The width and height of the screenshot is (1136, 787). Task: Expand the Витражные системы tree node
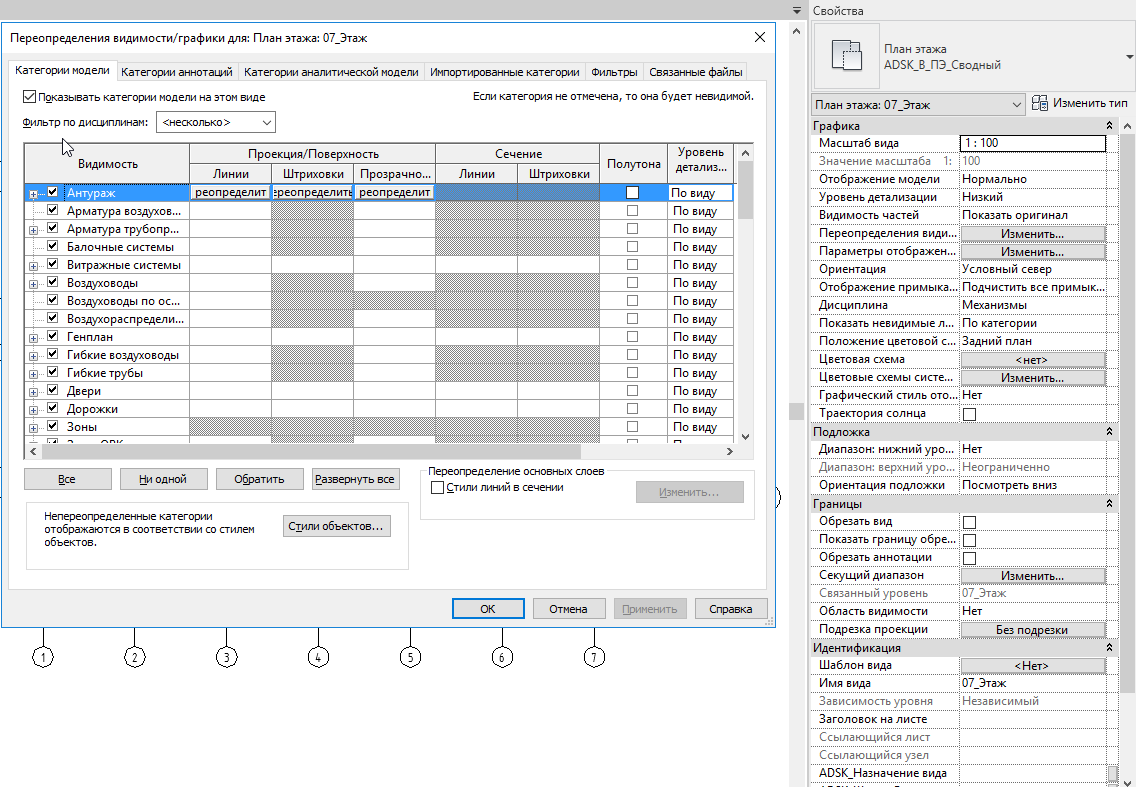click(x=33, y=266)
